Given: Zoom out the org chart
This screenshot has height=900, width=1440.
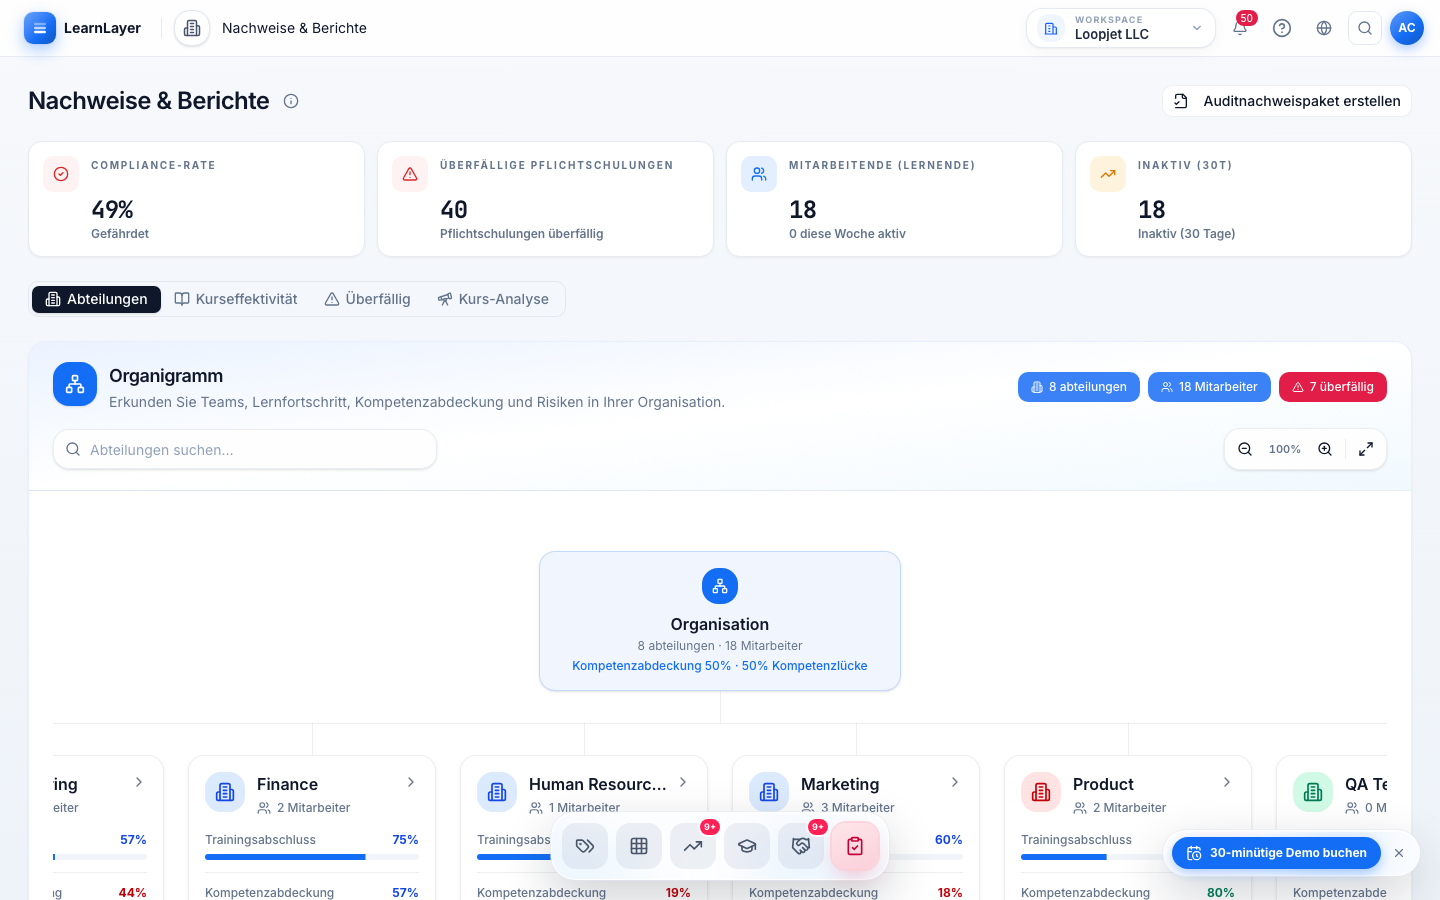Looking at the screenshot, I should [x=1245, y=449].
